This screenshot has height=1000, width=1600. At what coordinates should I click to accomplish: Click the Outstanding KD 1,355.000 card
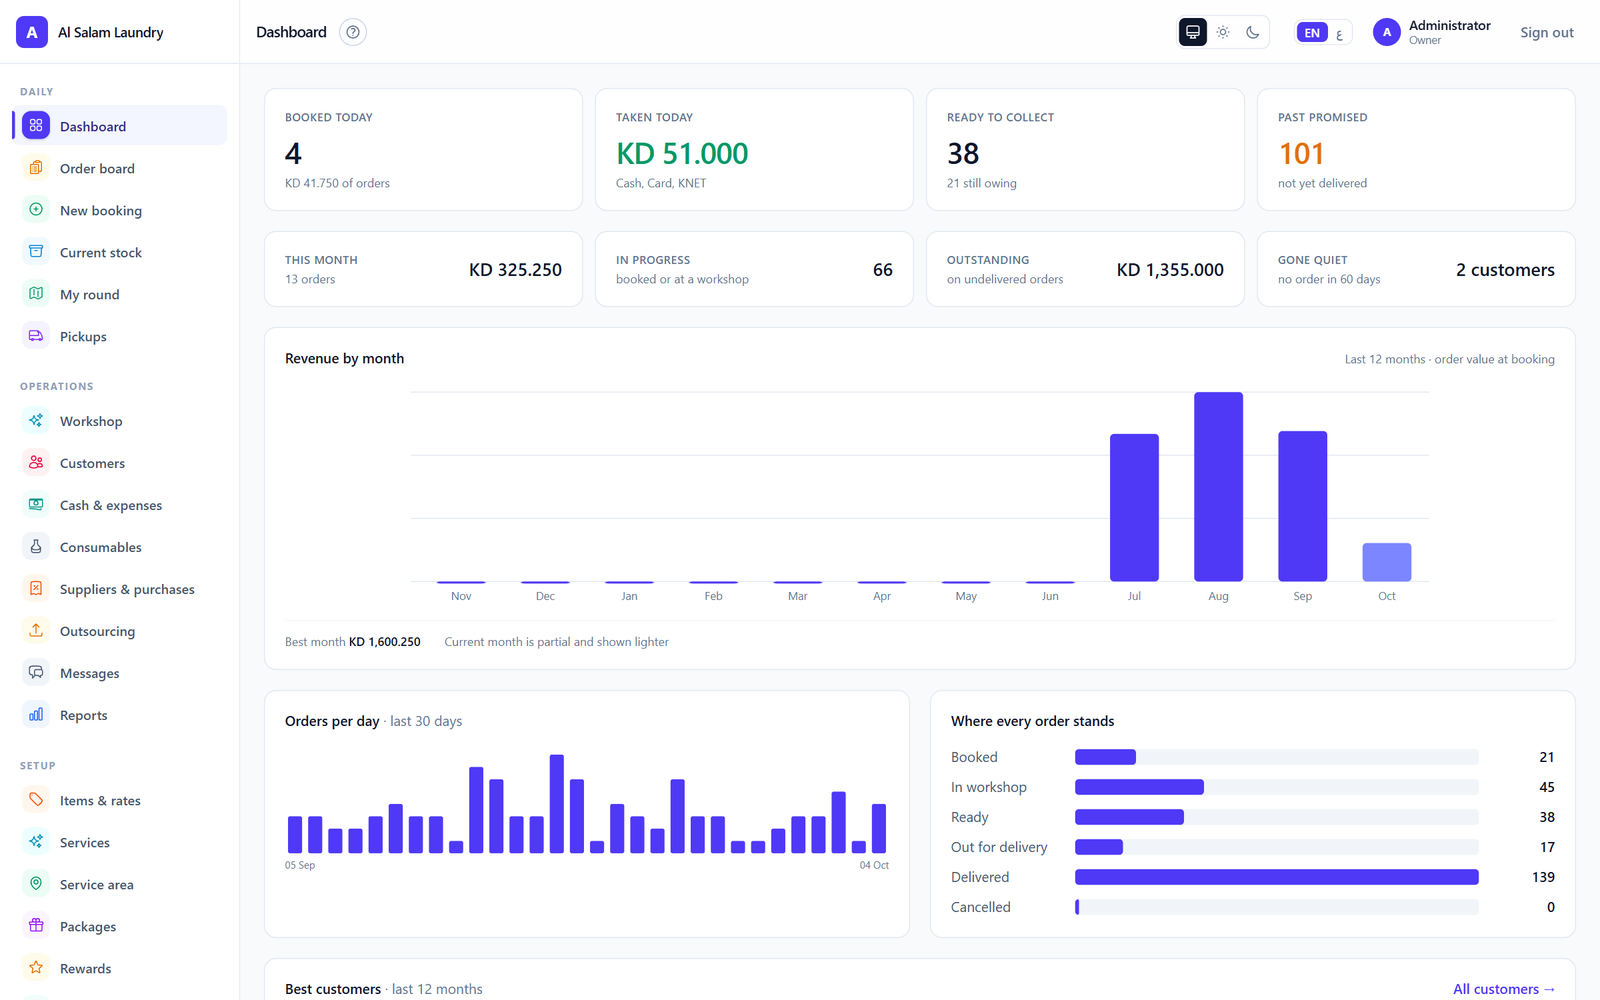pos(1085,269)
